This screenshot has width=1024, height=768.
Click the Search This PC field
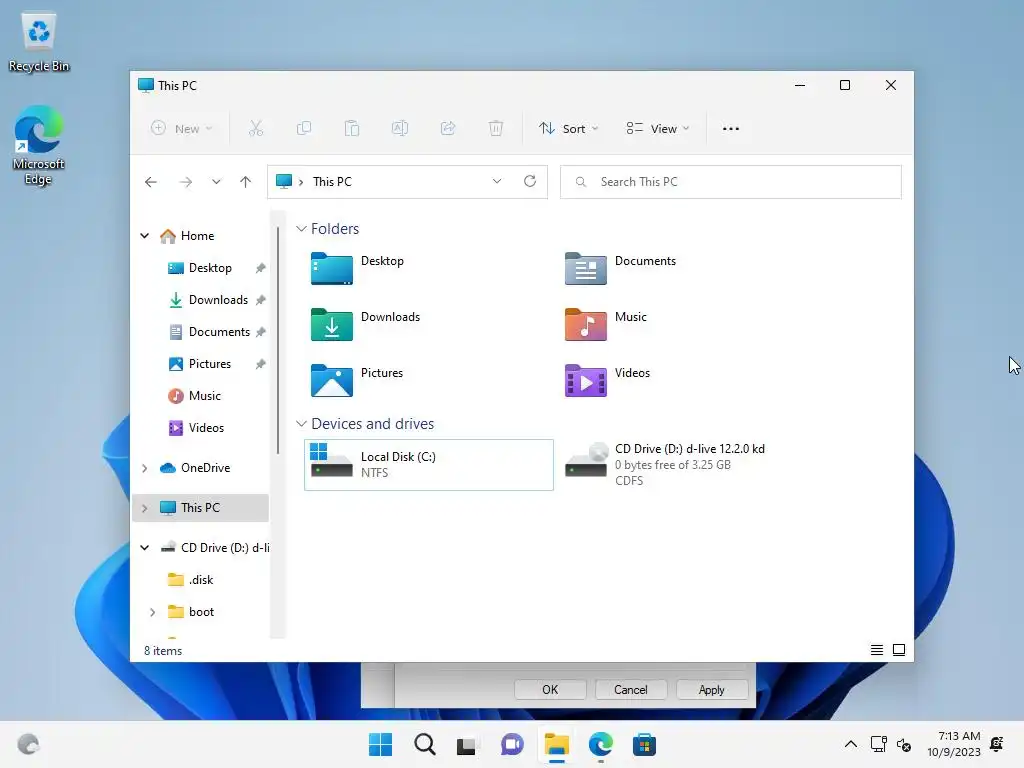tap(731, 182)
